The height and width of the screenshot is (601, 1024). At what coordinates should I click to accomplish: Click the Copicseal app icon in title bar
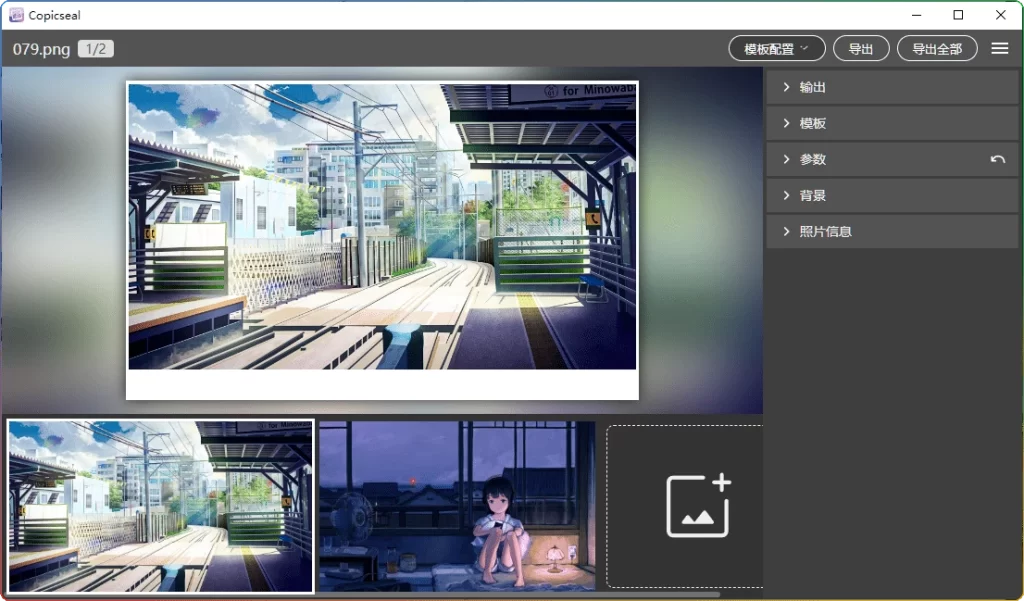[x=16, y=15]
